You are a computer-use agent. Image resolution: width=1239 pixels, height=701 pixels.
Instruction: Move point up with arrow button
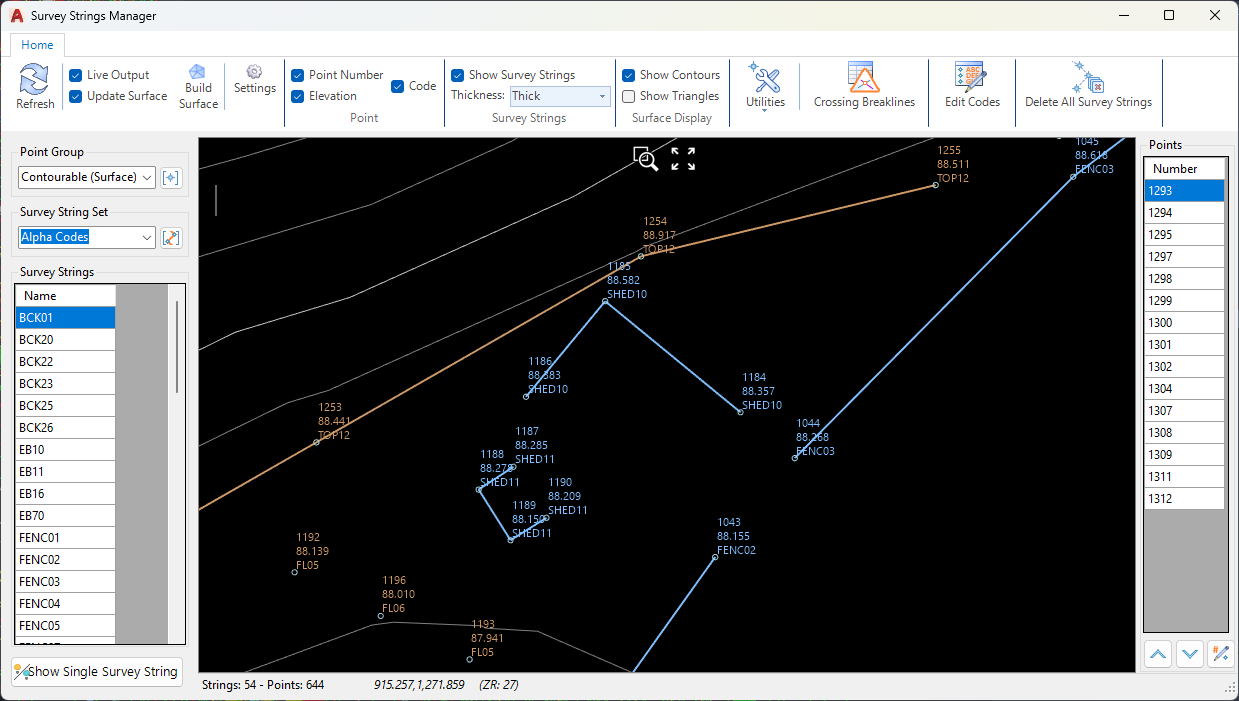(1158, 655)
